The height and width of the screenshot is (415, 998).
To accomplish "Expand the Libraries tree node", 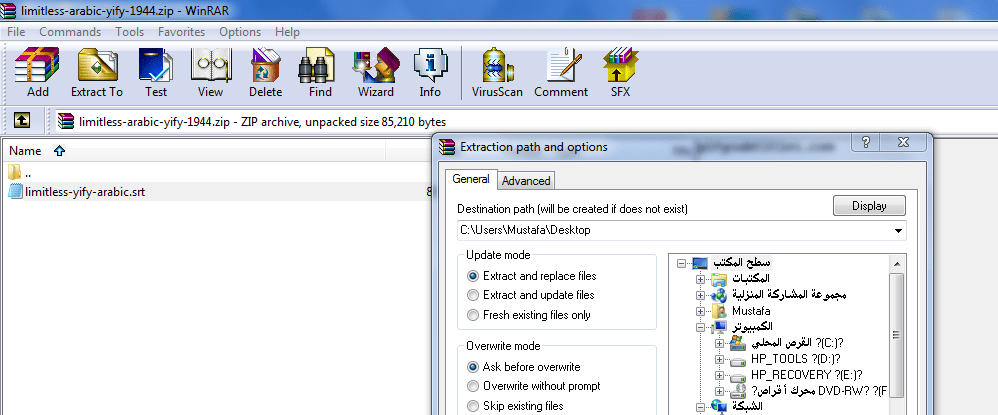I will [x=701, y=279].
